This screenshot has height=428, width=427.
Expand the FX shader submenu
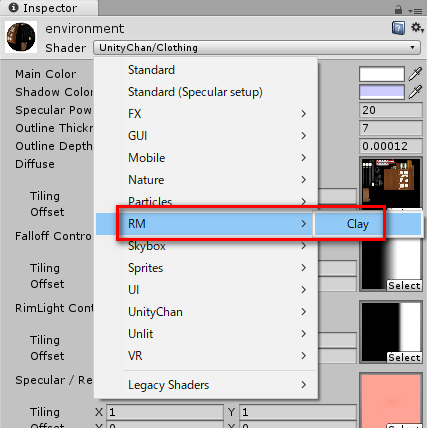(x=206, y=114)
